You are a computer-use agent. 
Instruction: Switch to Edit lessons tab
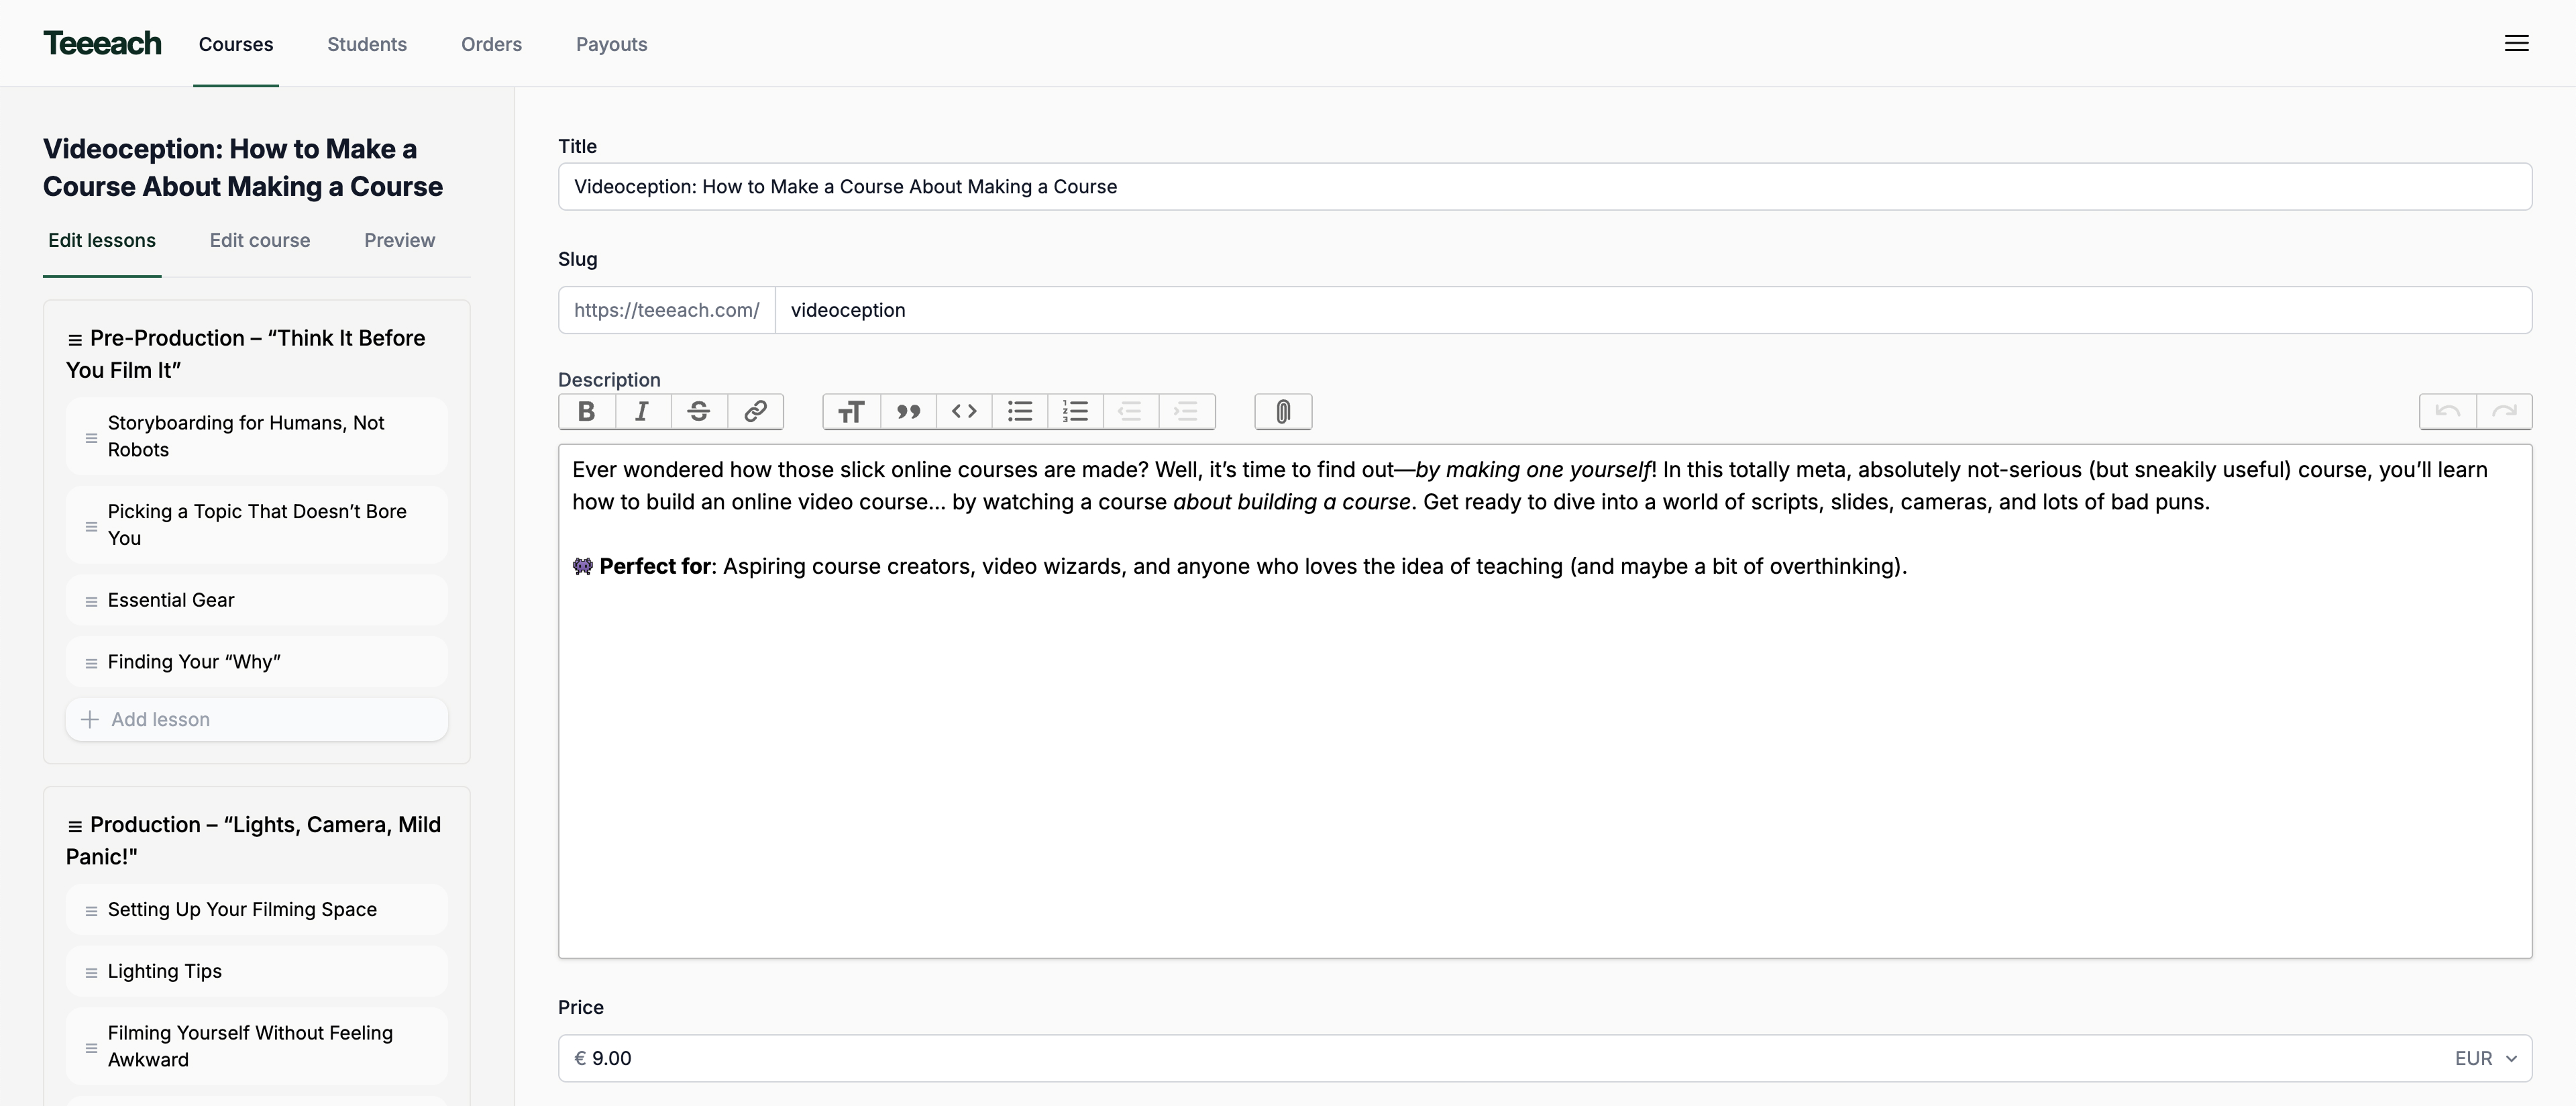[x=102, y=240]
